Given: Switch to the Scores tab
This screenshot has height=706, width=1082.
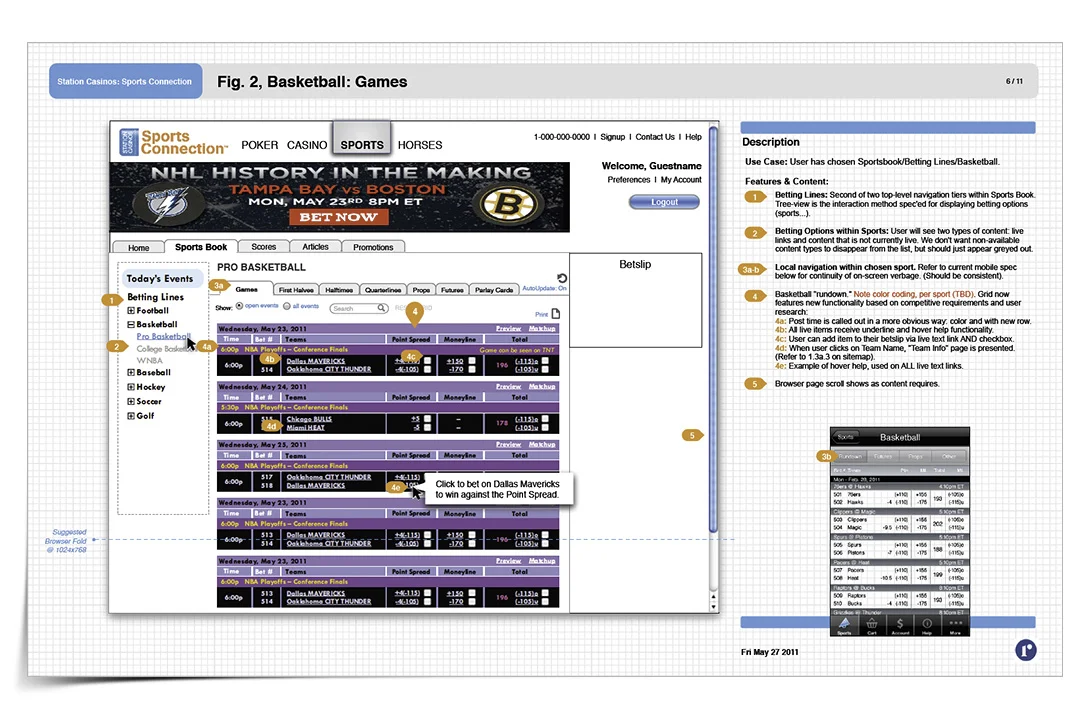Looking at the screenshot, I should click(x=264, y=246).
